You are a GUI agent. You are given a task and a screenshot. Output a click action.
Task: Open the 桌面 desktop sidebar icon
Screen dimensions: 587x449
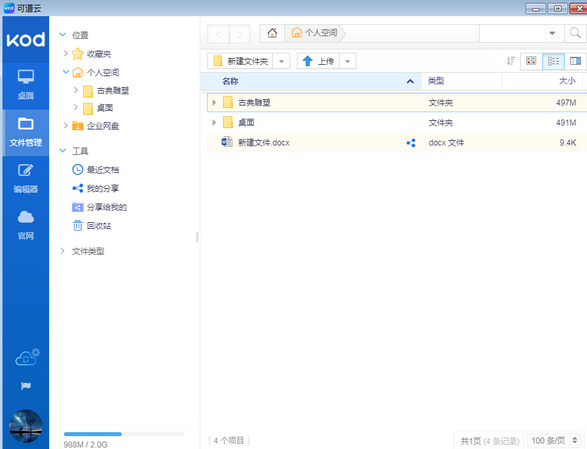click(x=25, y=85)
